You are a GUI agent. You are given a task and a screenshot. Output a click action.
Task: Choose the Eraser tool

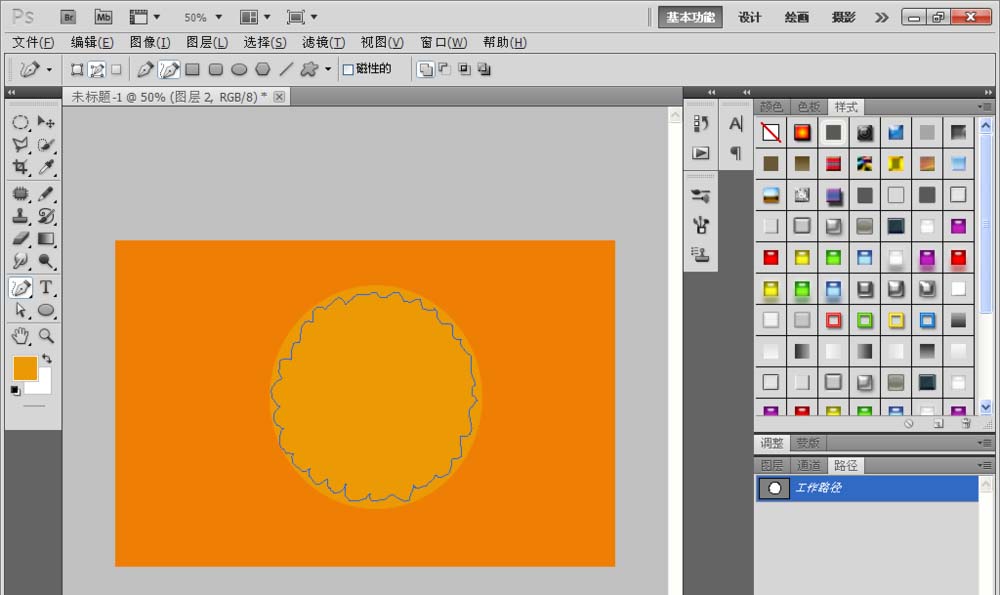click(x=20, y=239)
